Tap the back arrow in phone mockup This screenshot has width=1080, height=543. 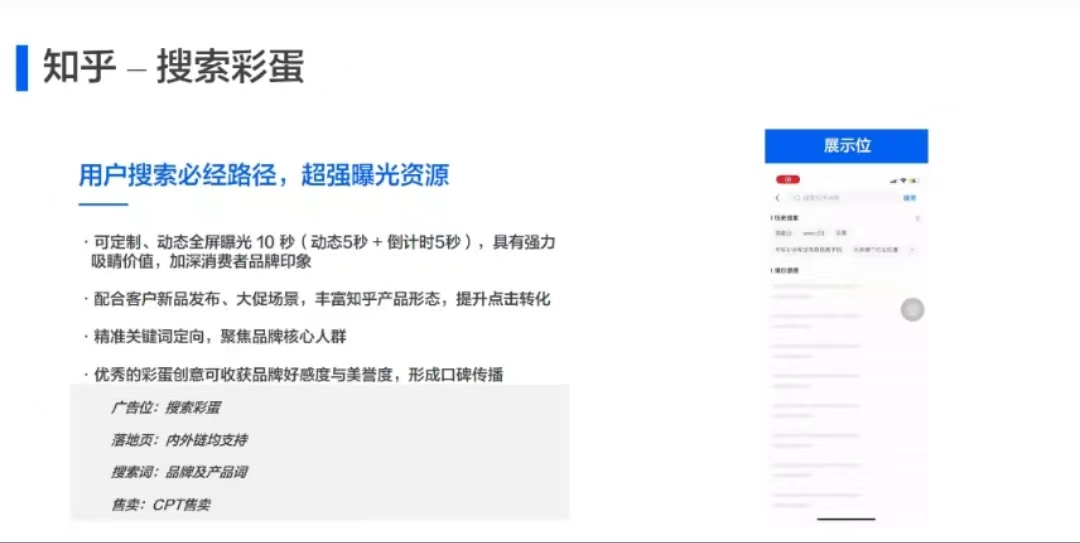[777, 198]
